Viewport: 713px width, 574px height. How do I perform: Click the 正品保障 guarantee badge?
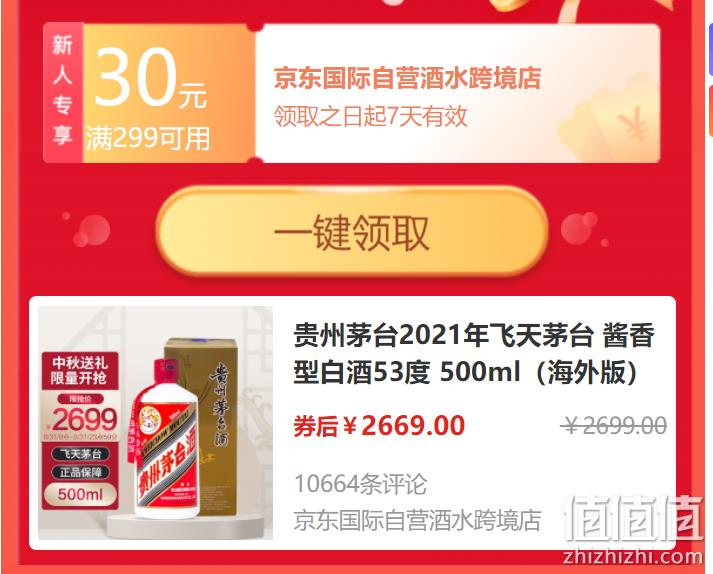pyautogui.click(x=80, y=473)
